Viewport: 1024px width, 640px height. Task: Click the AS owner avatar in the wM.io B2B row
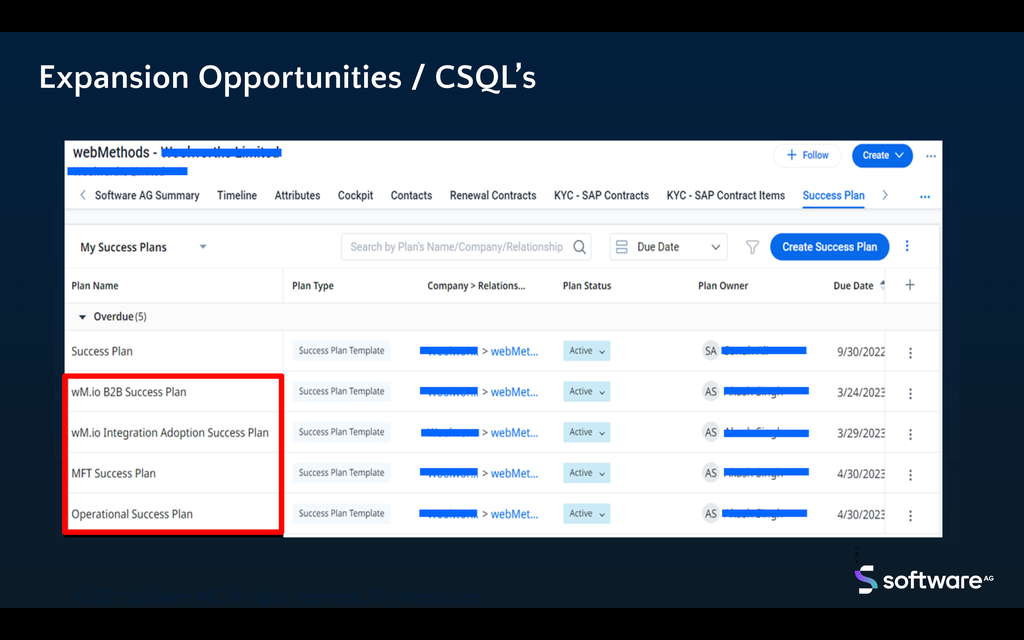(711, 391)
